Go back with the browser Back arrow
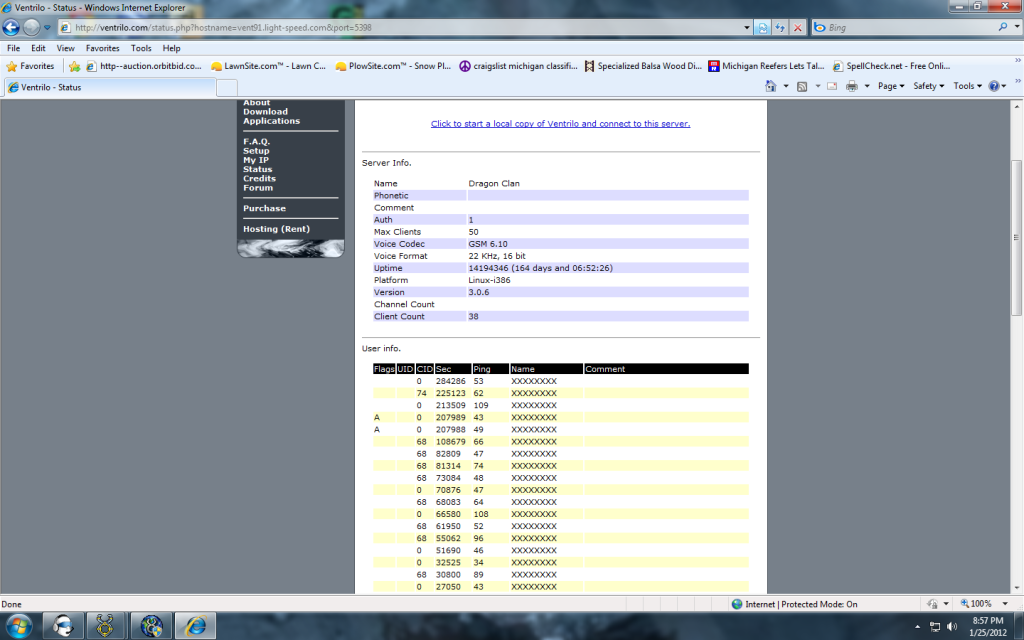 (x=11, y=27)
